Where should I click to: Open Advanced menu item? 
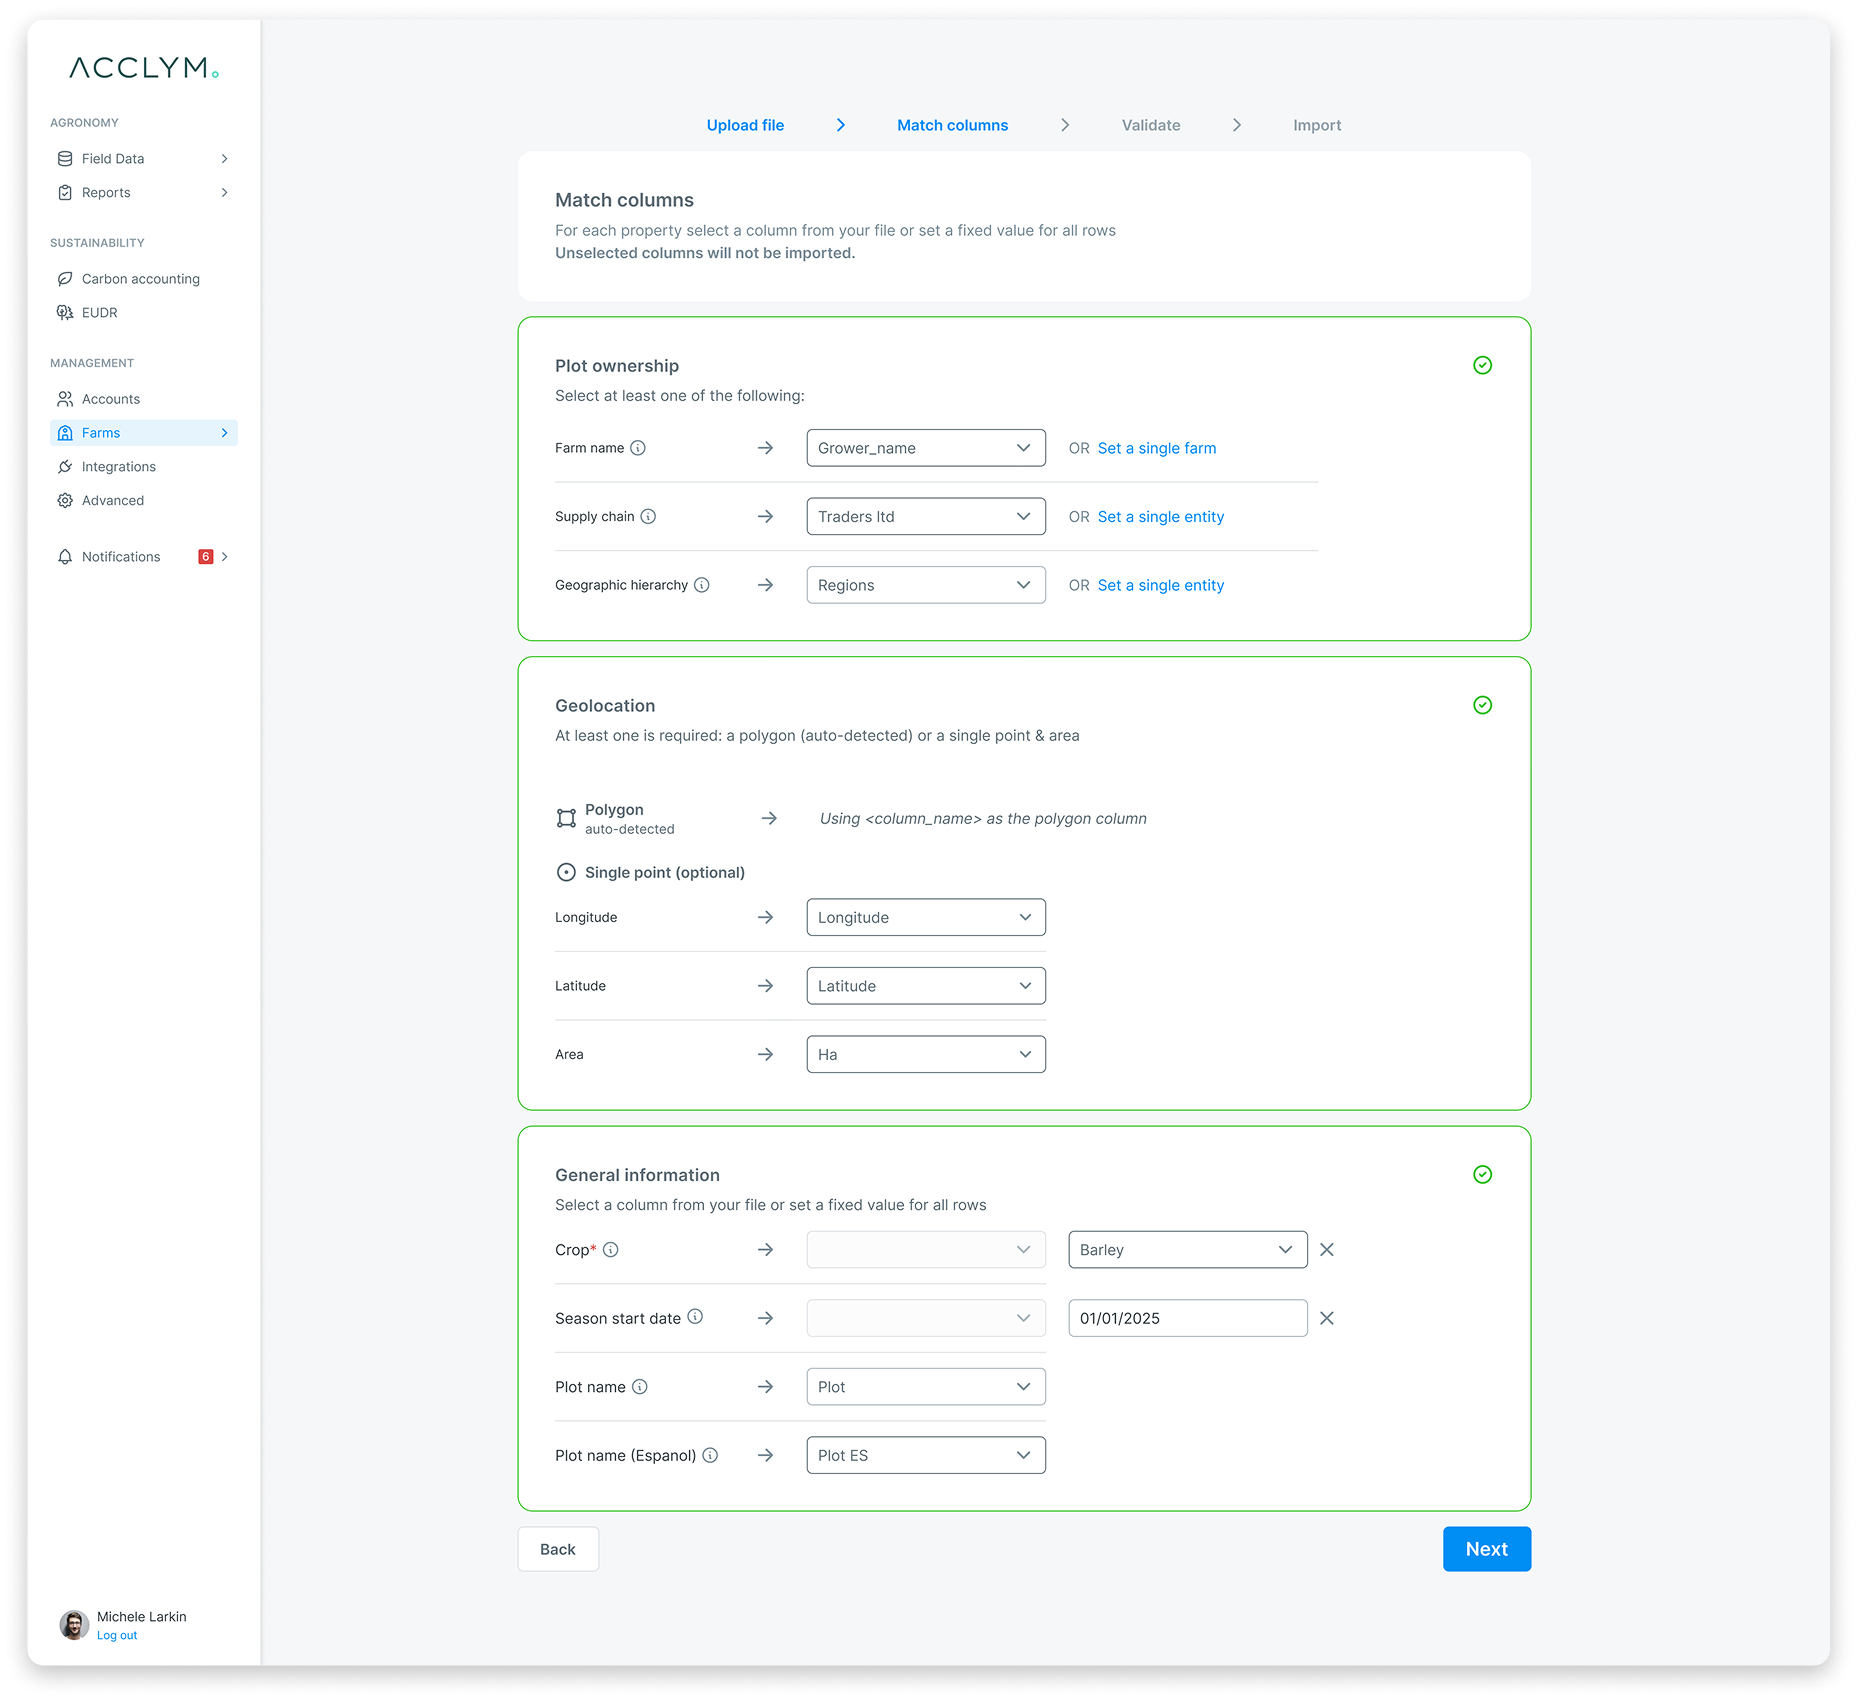[x=144, y=501]
